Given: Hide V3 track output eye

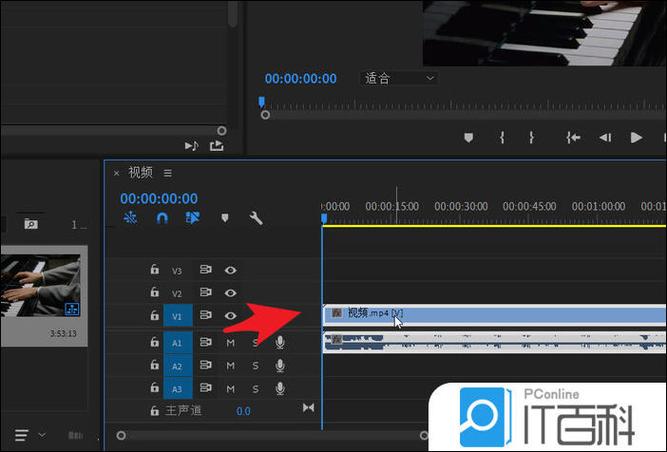Looking at the screenshot, I should 231,270.
